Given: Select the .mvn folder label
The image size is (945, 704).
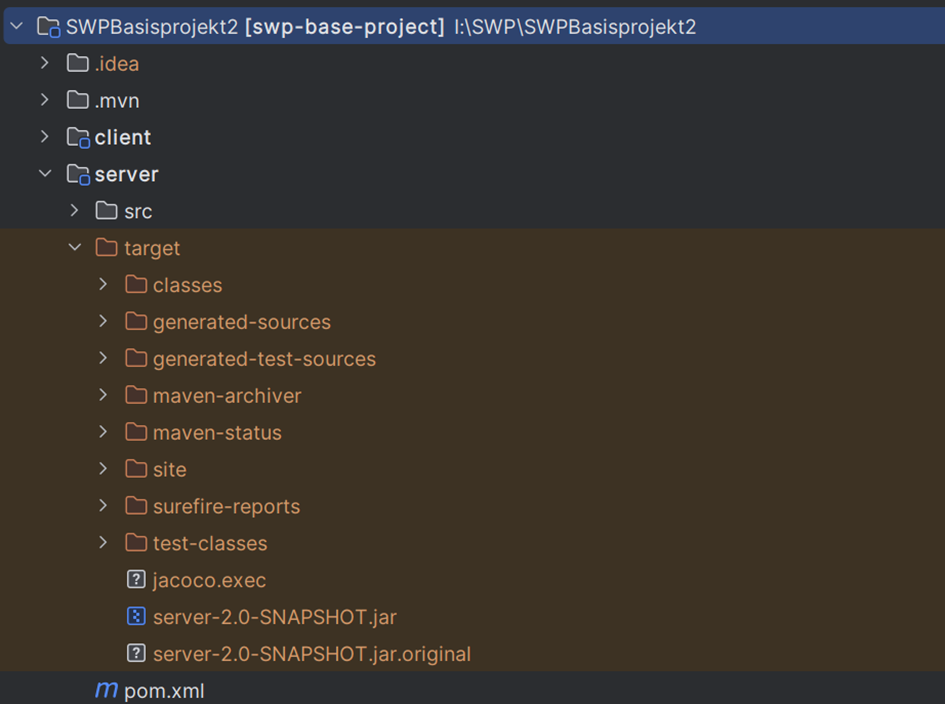Looking at the screenshot, I should coord(116,101).
